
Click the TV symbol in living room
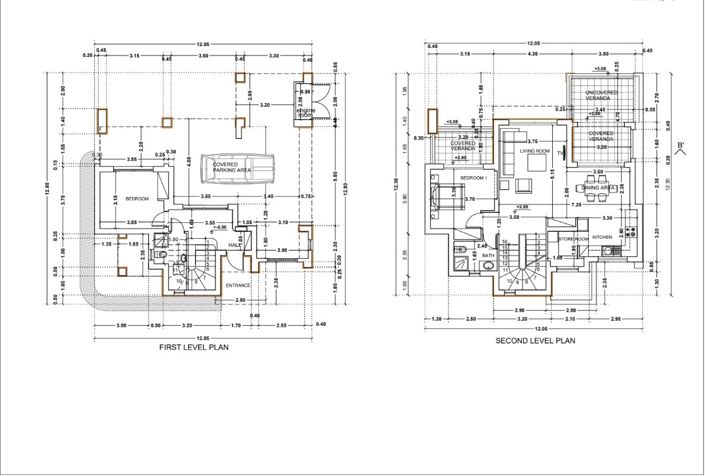tap(561, 152)
